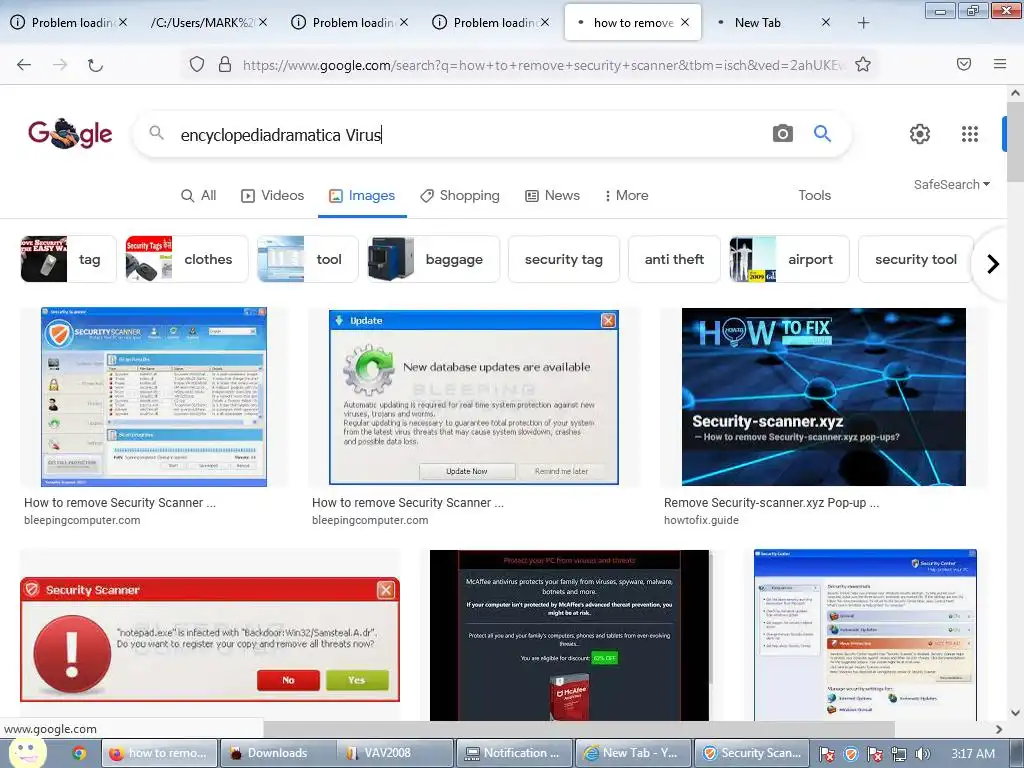1024x768 pixels.
Task: Open the 'New database updates' image result
Action: [473, 397]
